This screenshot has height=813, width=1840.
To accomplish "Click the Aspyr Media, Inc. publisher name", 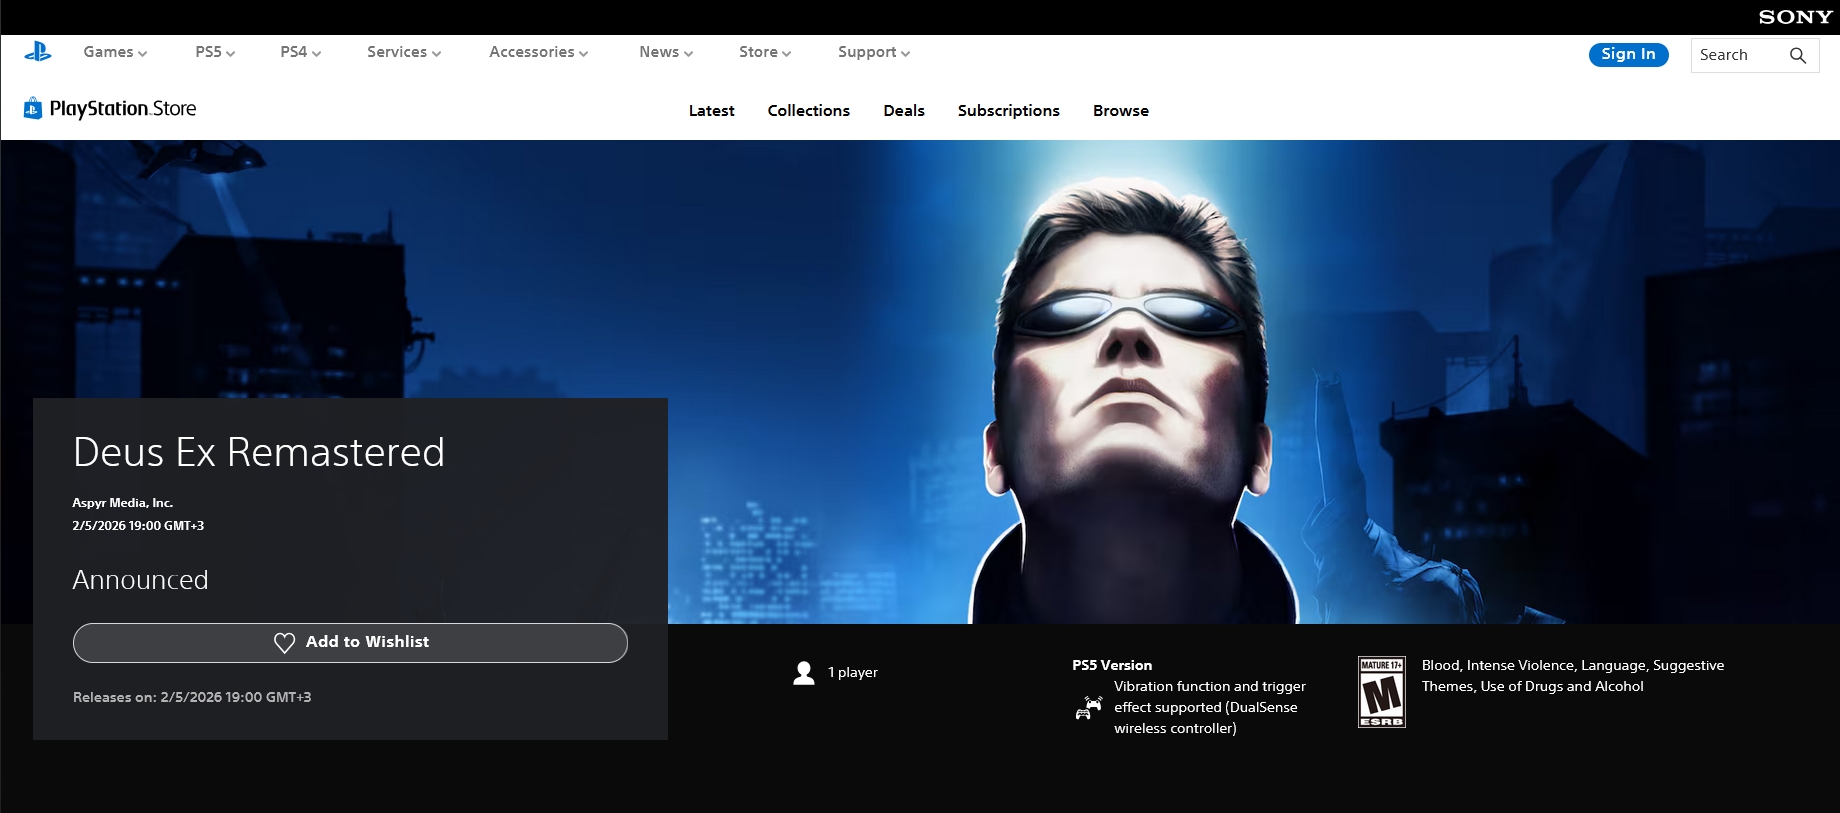I will [123, 503].
